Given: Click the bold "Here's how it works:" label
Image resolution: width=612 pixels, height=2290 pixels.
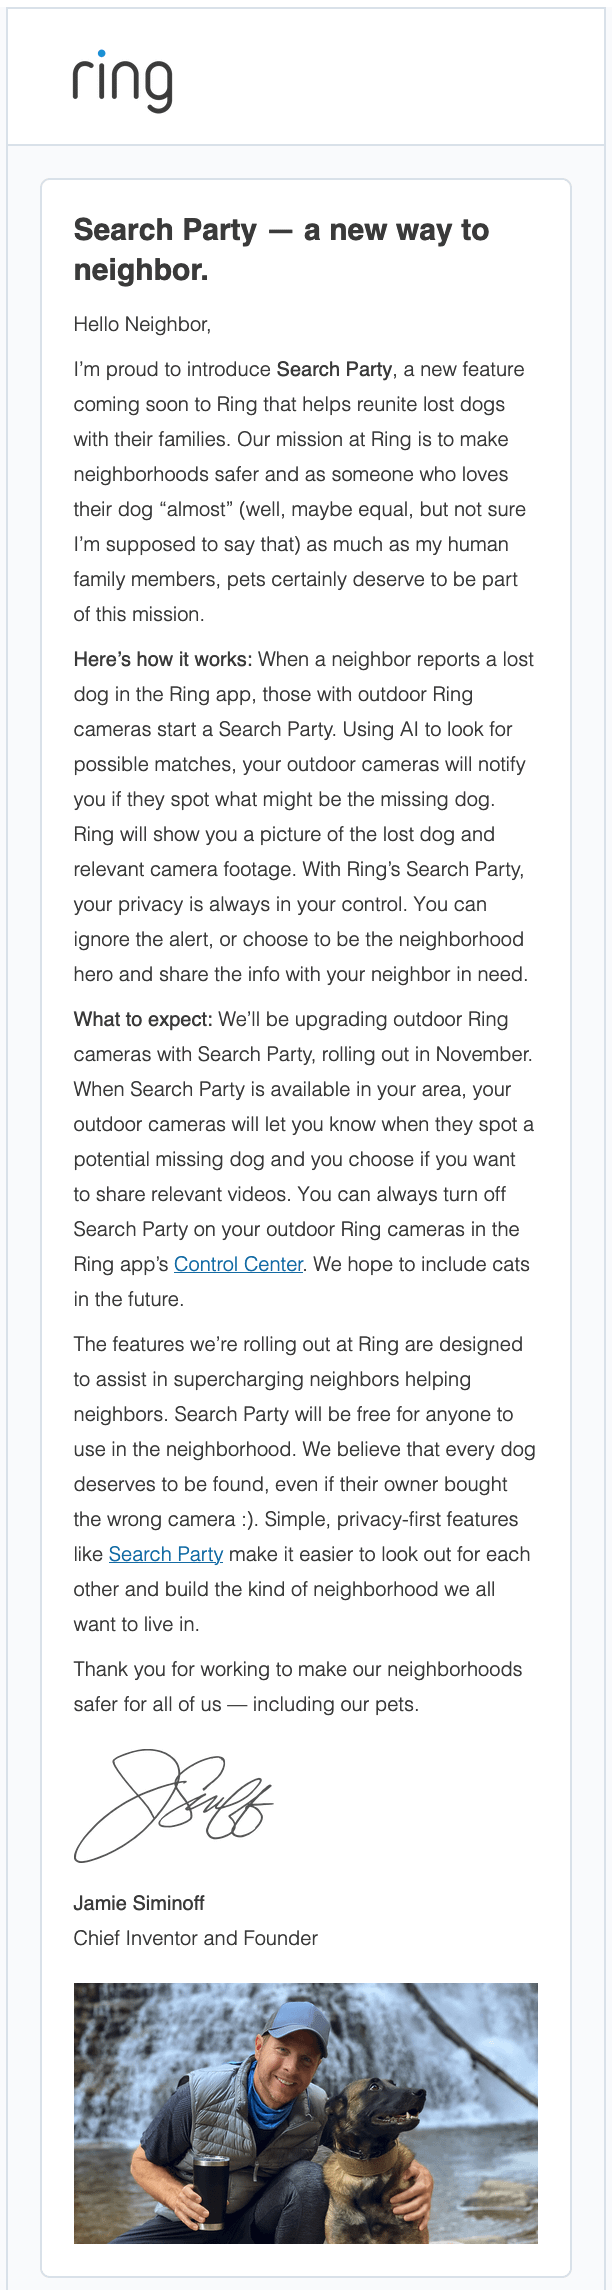Looking at the screenshot, I should coord(163,659).
